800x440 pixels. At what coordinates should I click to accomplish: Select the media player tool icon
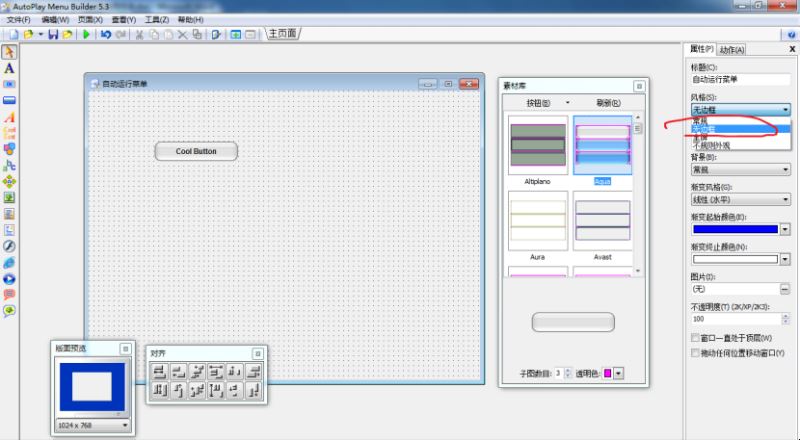[x=9, y=279]
